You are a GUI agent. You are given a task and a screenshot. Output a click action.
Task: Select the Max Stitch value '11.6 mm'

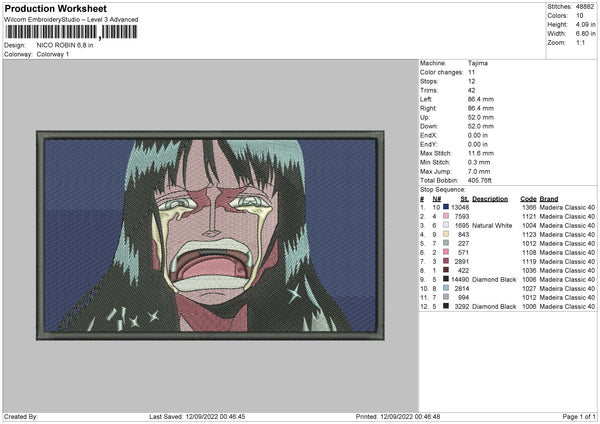pos(481,153)
